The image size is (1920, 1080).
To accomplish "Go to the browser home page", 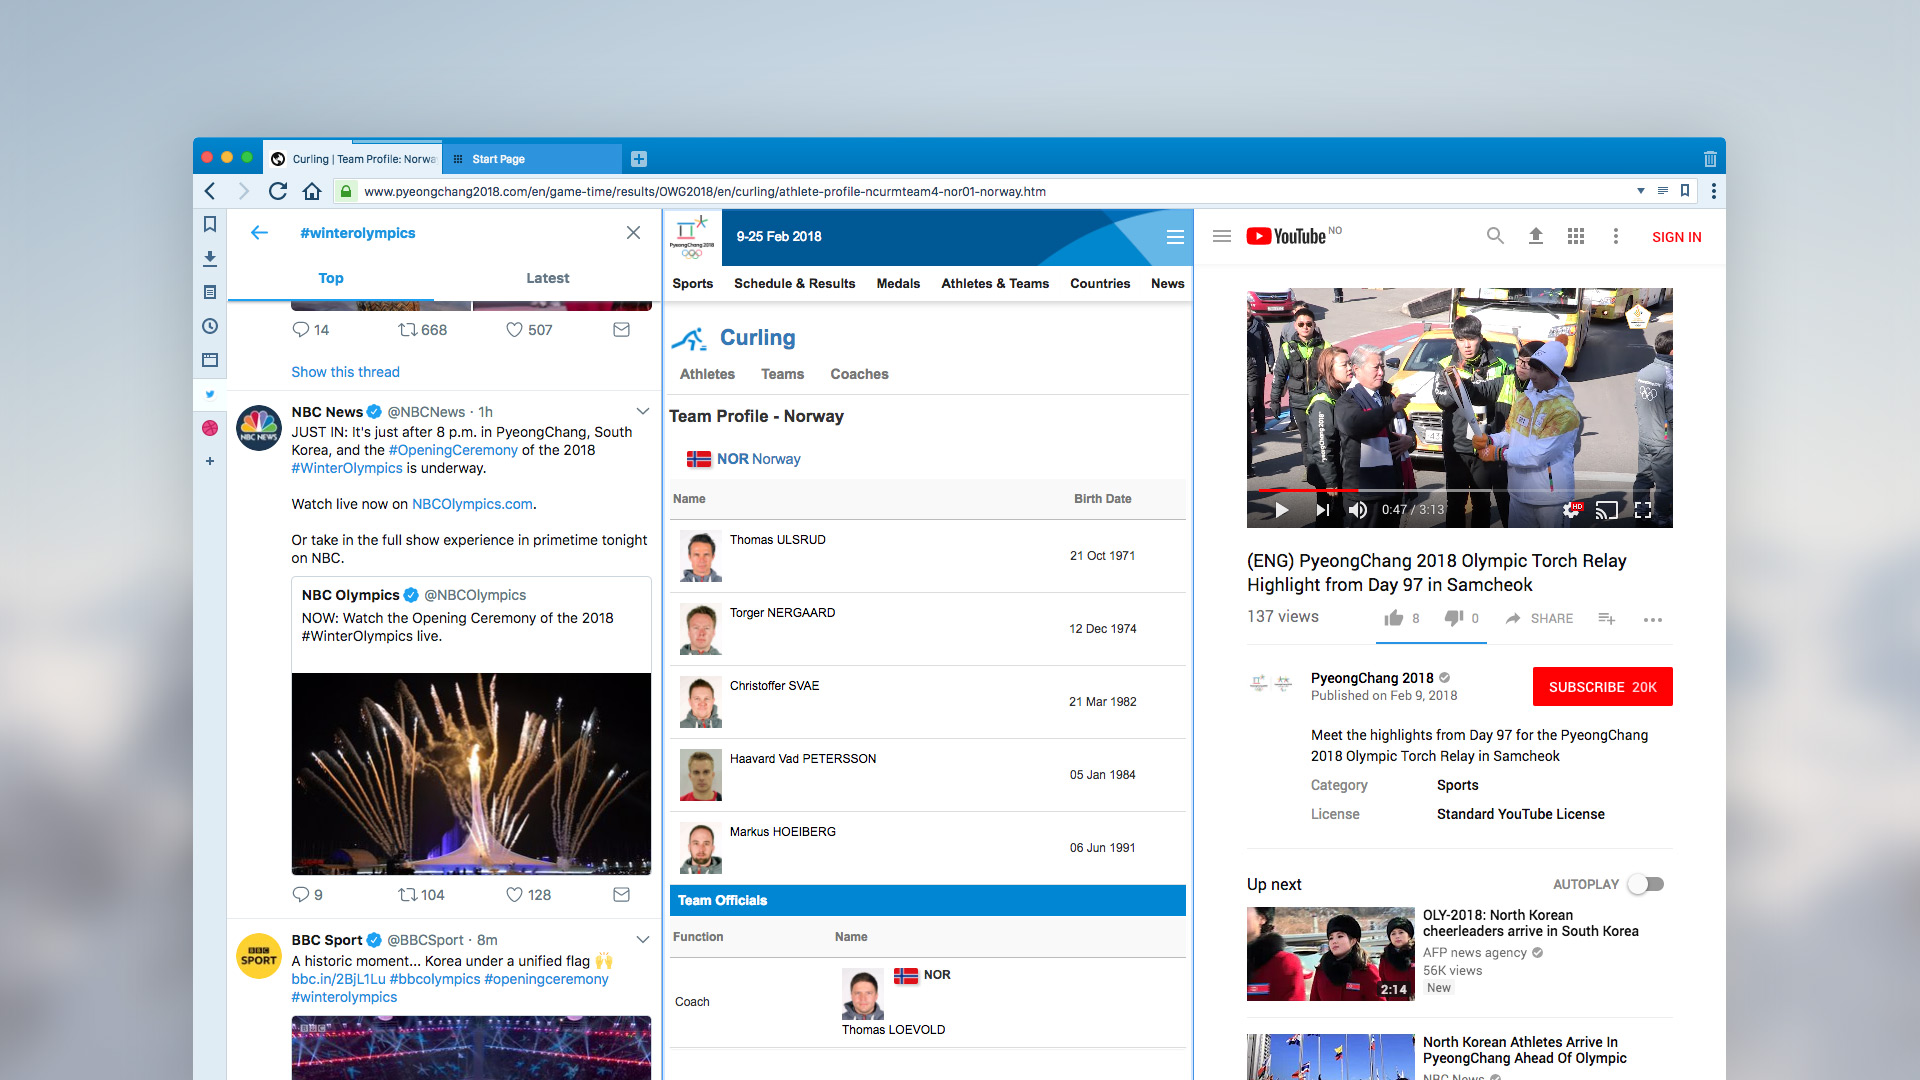I will (312, 191).
